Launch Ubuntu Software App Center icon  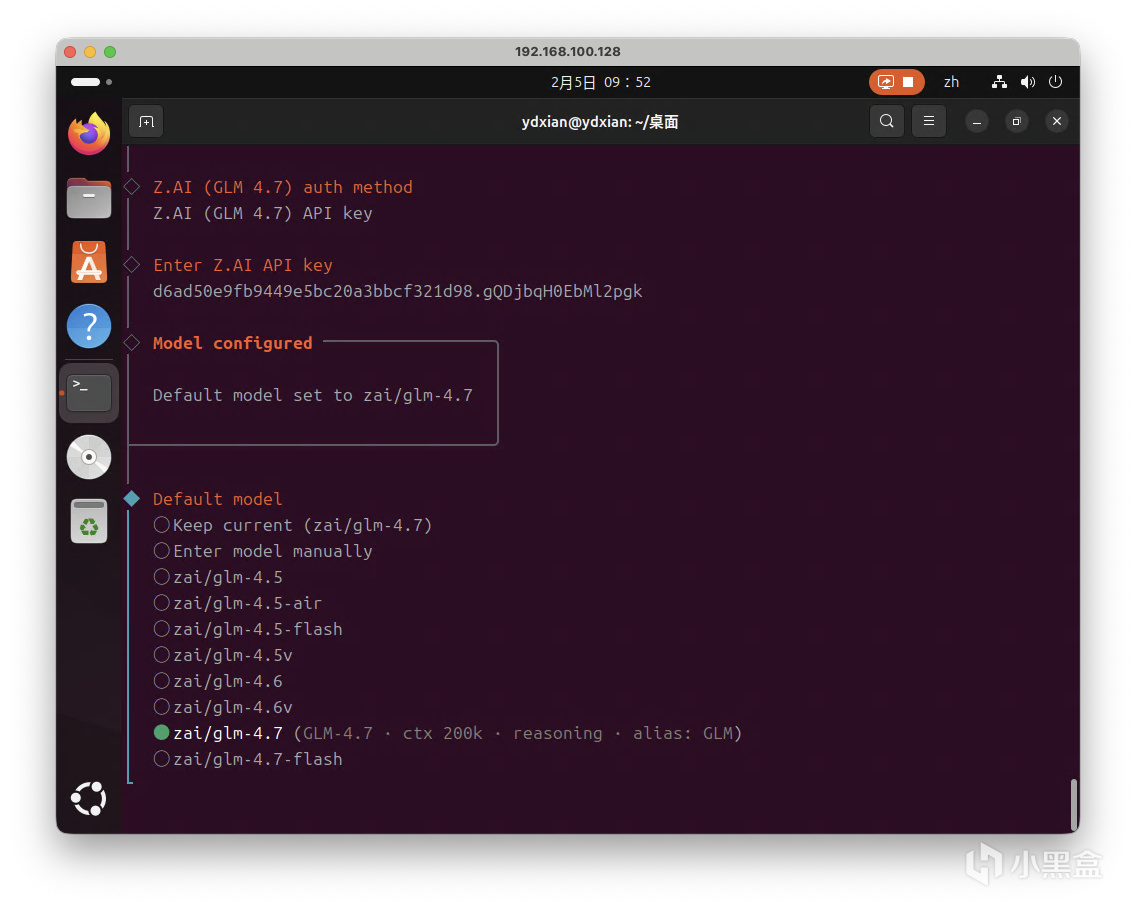click(89, 262)
